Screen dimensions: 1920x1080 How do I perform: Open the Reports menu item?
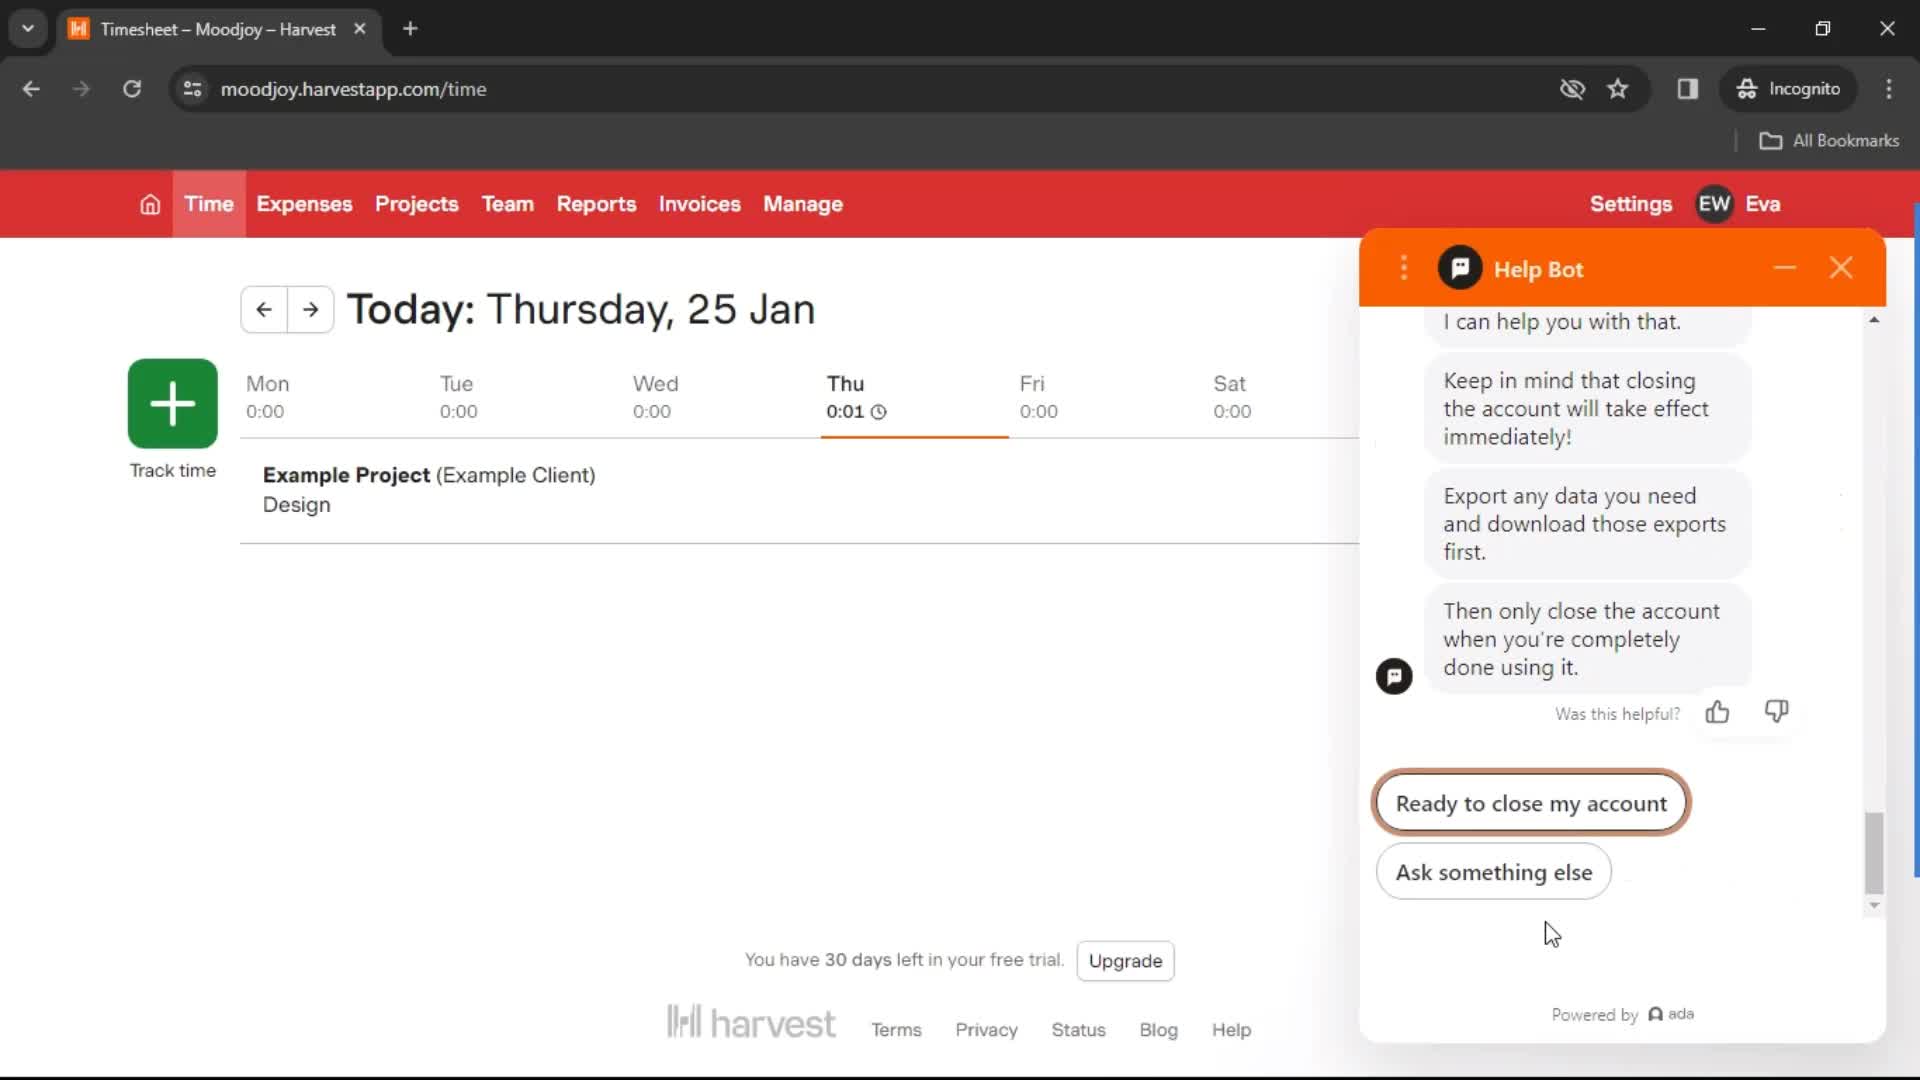tap(596, 204)
